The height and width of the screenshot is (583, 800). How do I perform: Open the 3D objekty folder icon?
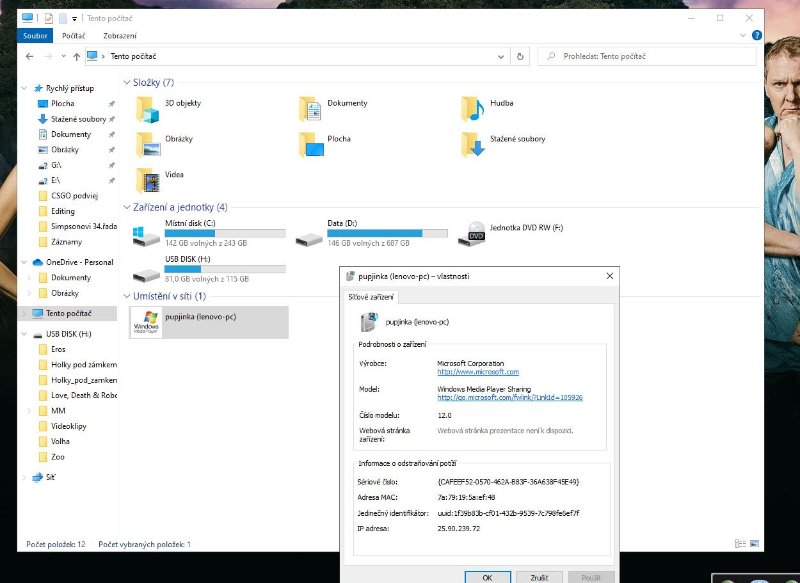147,109
